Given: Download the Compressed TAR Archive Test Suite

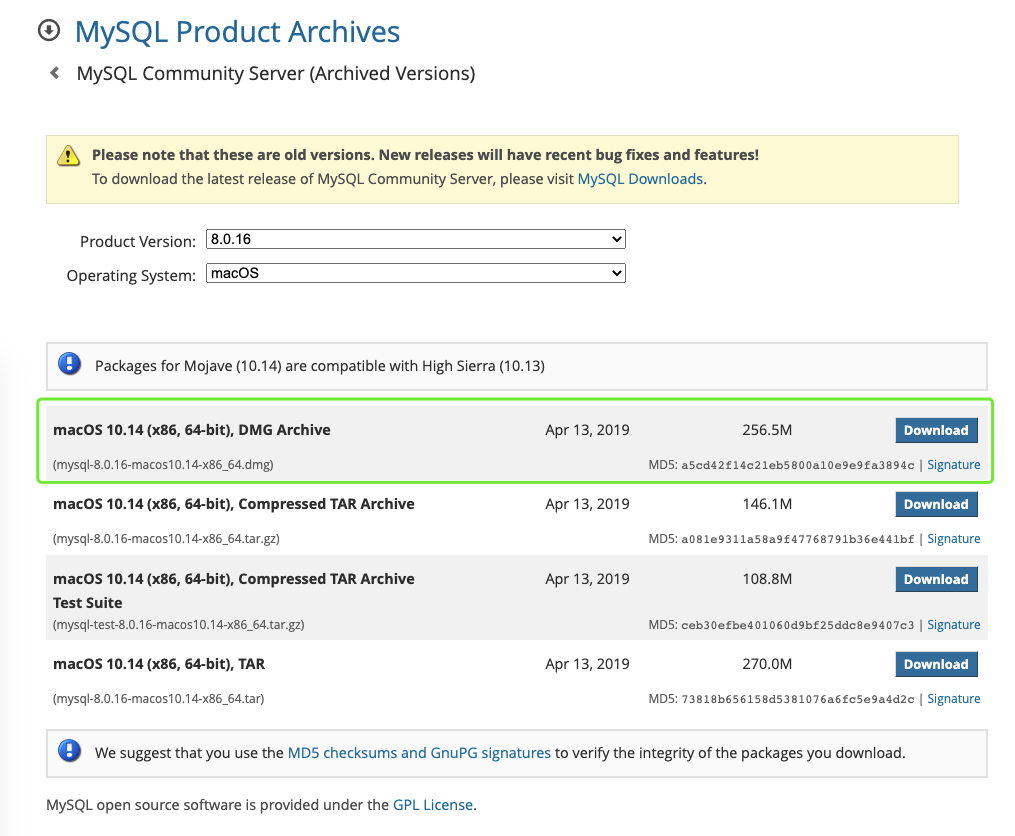Looking at the screenshot, I should 936,579.
